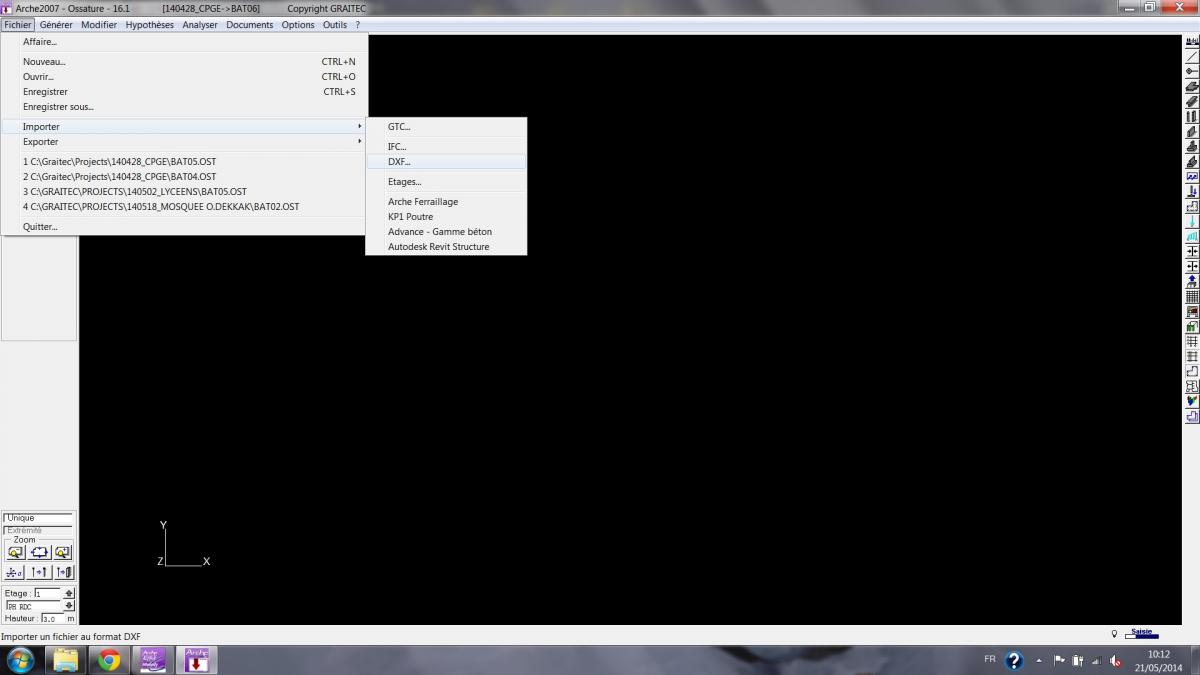1200x675 pixels.
Task: Choose Affaire... from the Fichier menu
Action: coord(185,42)
